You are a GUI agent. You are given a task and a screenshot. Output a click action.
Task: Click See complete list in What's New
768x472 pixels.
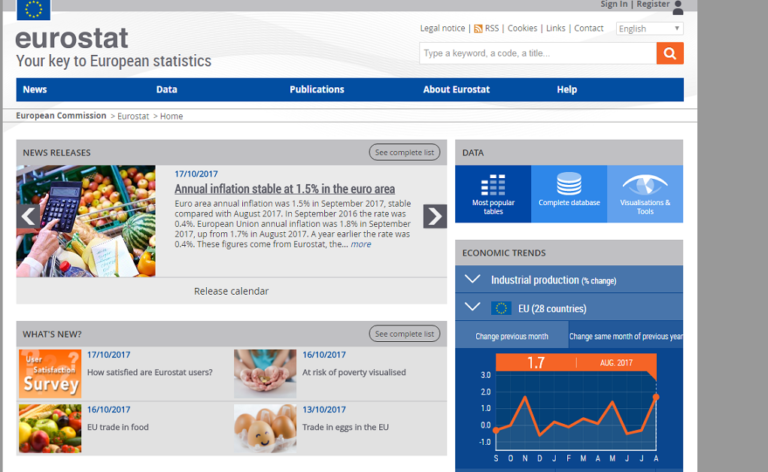coord(404,334)
